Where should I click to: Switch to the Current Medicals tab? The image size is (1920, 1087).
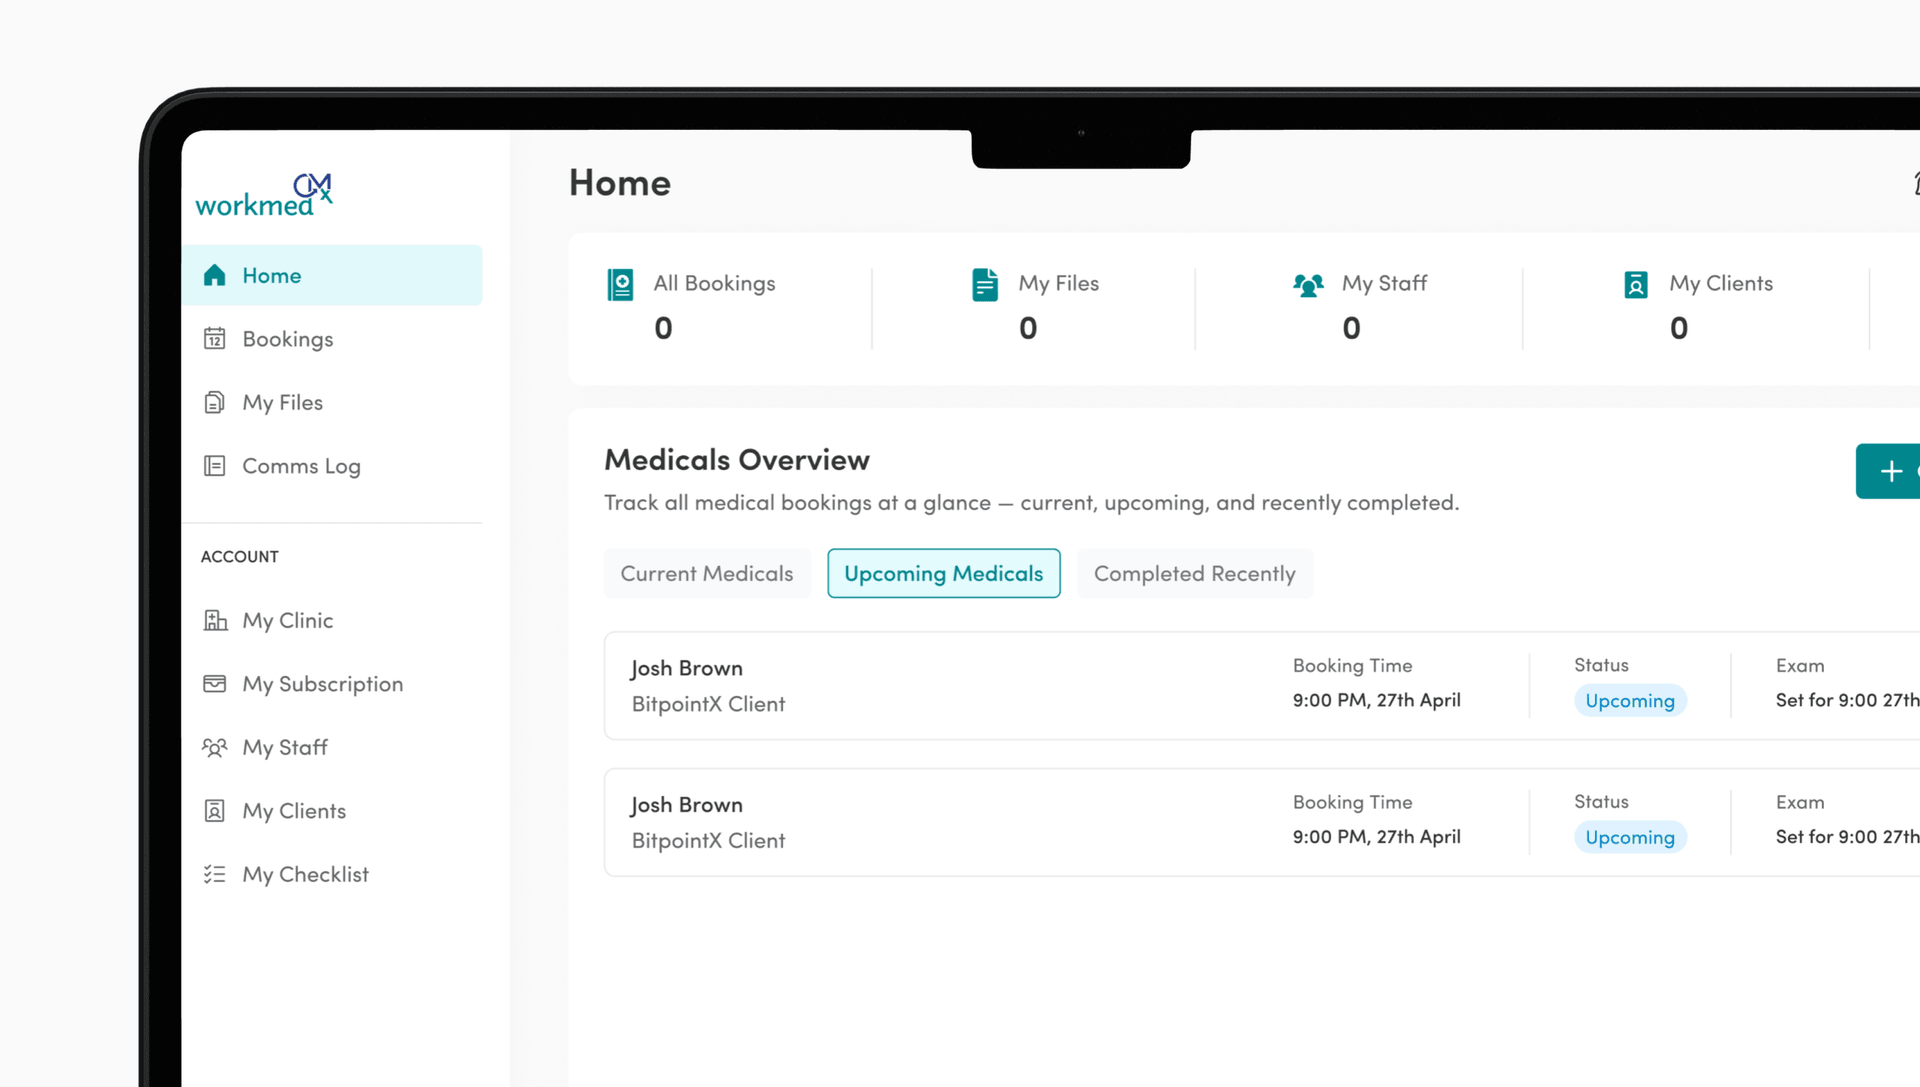(707, 573)
